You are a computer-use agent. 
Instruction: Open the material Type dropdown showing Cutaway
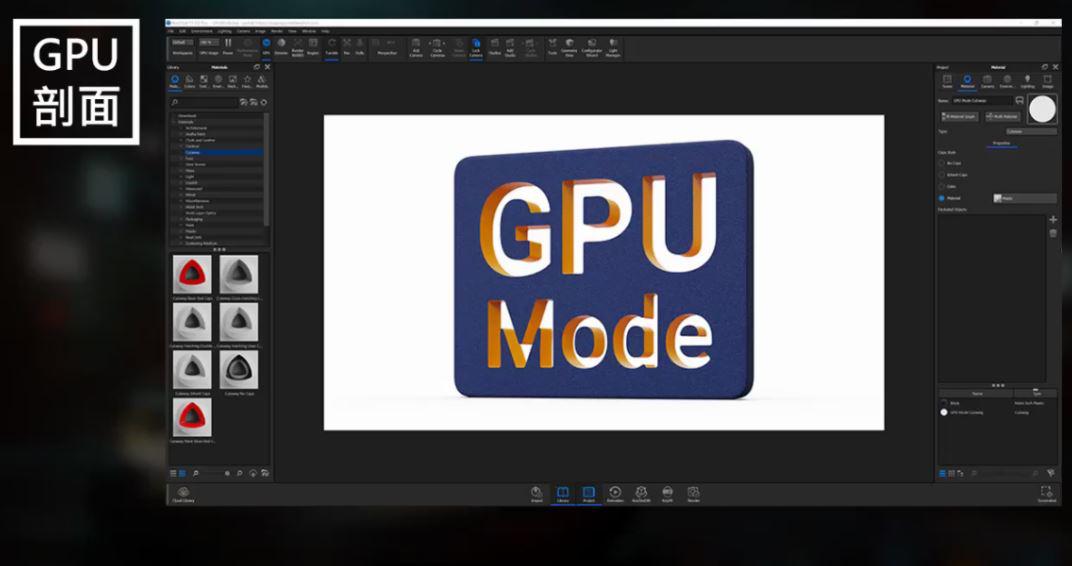tap(1030, 131)
